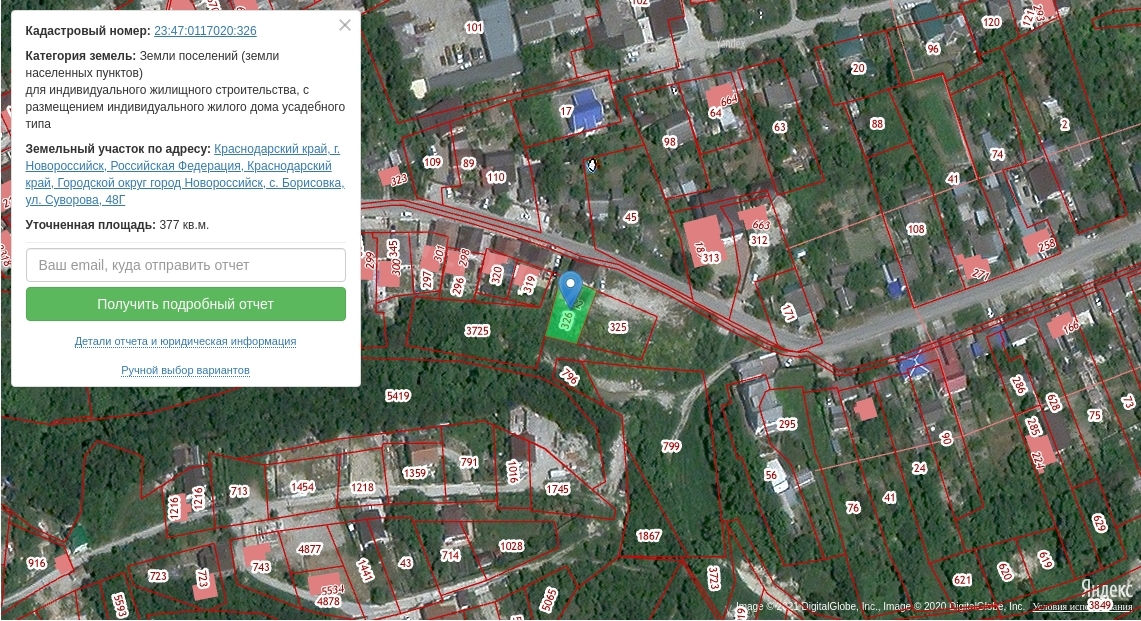Click parcel label 325 on map
The height and width of the screenshot is (621, 1141).
617,327
